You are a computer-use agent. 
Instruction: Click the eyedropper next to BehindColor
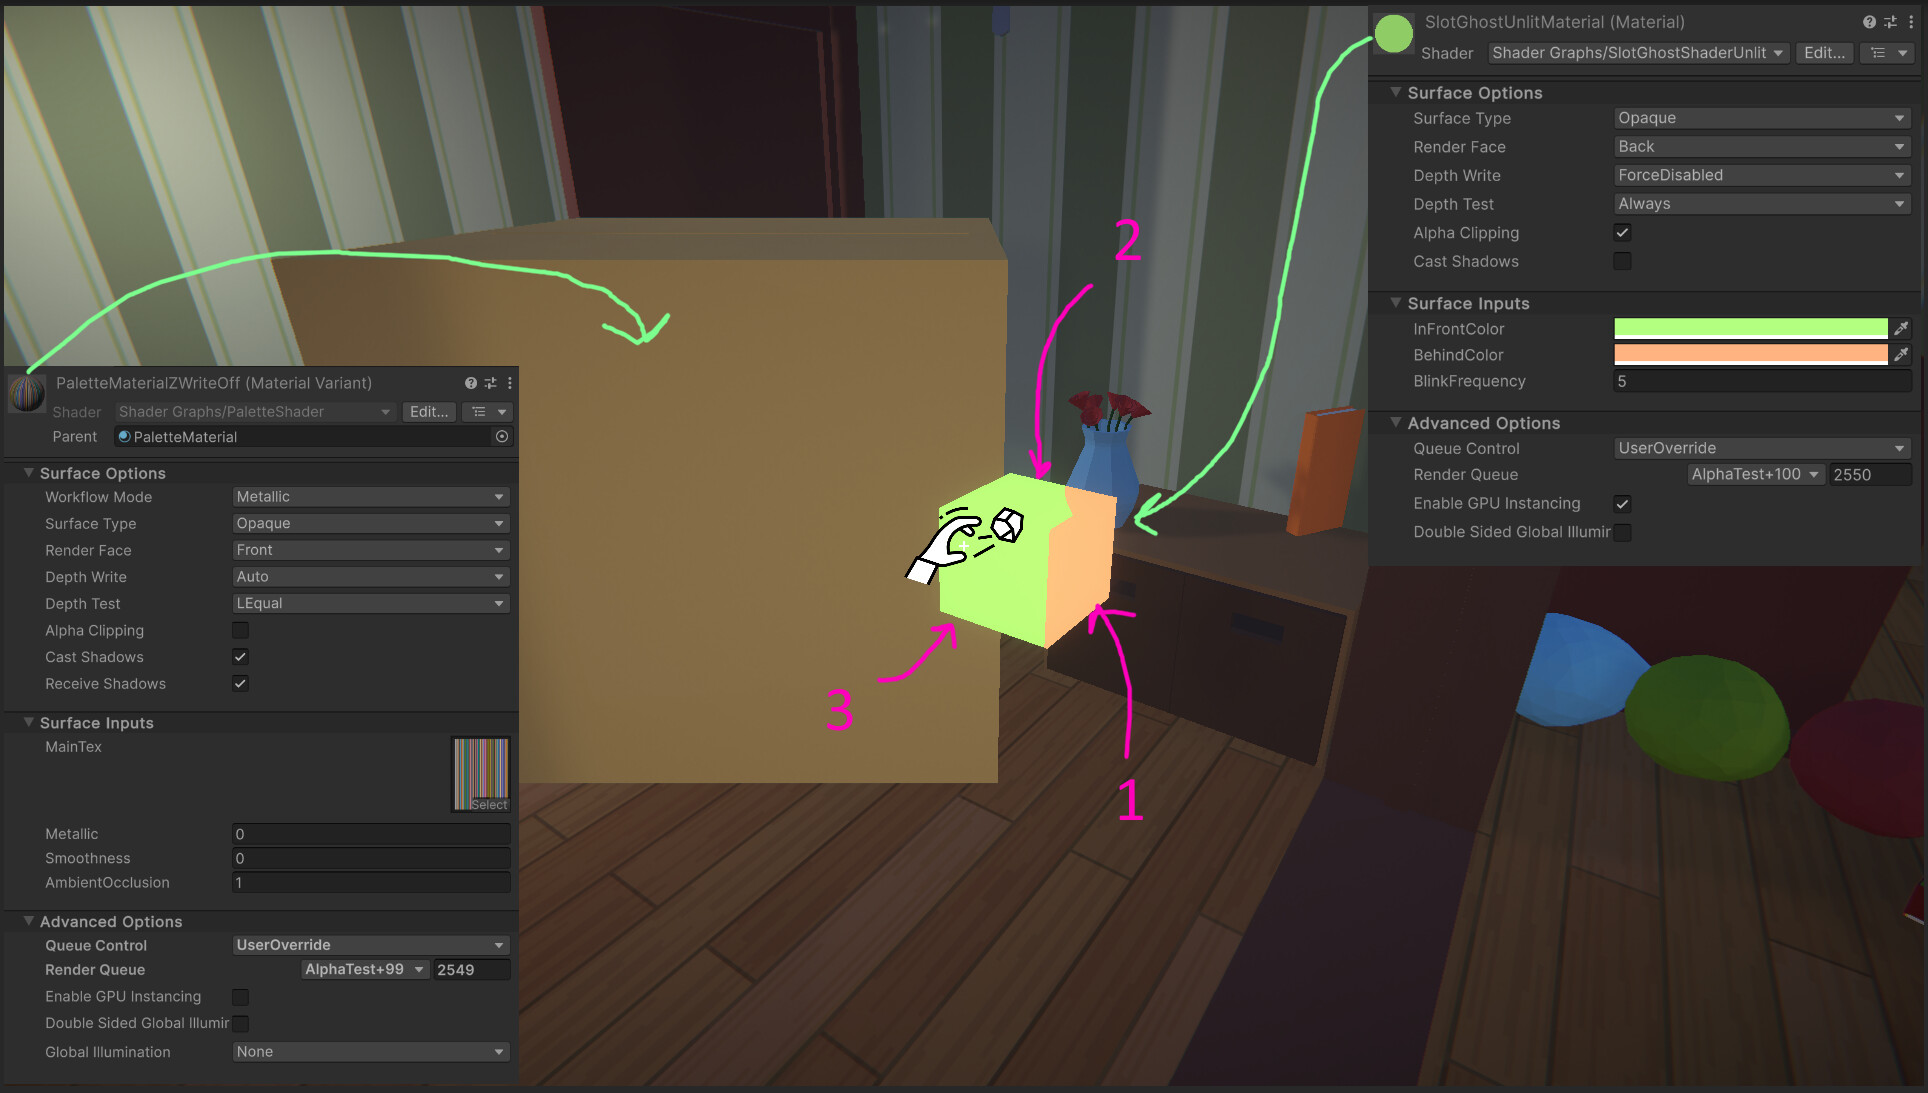1902,354
